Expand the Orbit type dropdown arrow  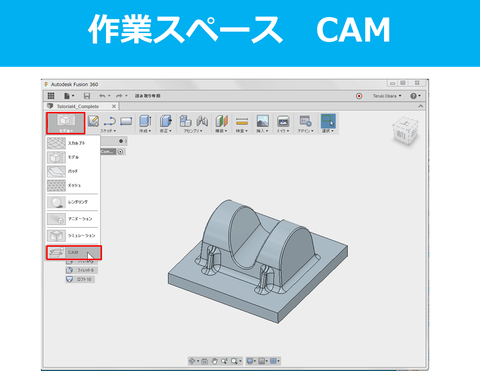tap(198, 361)
